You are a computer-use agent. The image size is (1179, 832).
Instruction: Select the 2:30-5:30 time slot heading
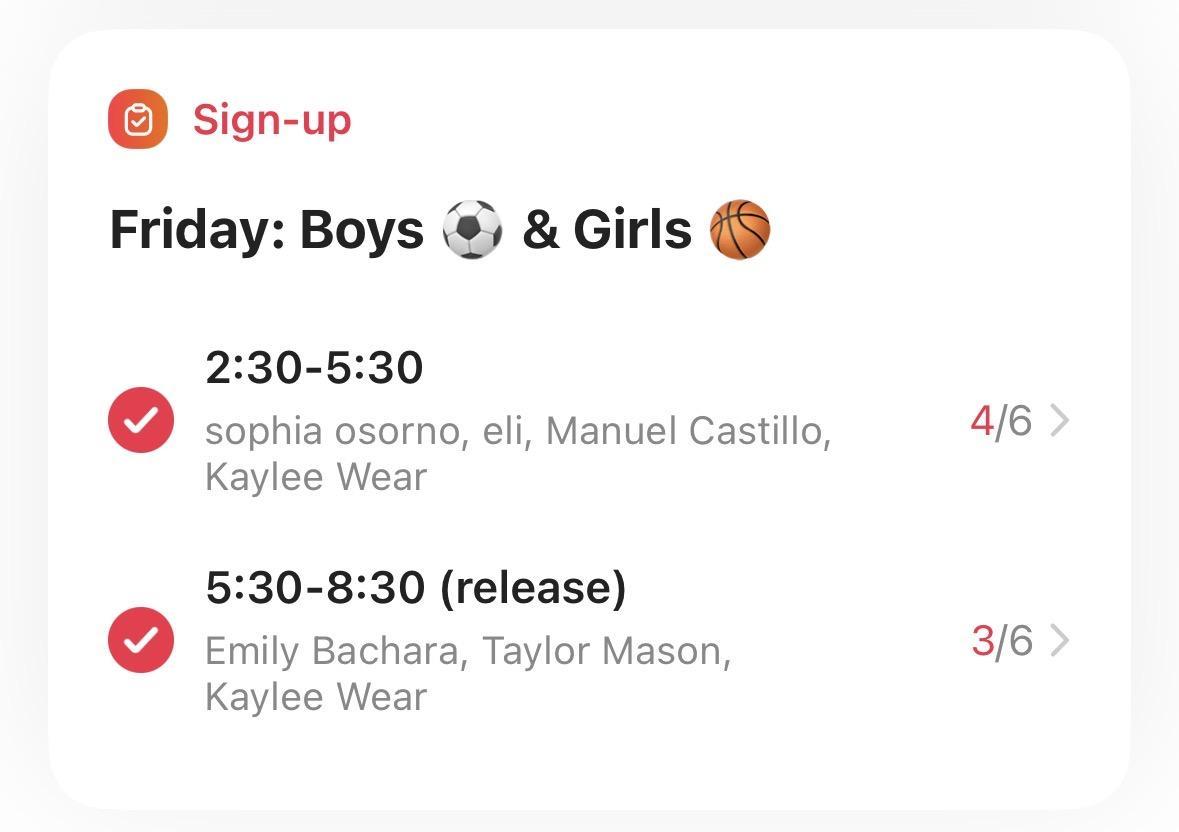[314, 368]
